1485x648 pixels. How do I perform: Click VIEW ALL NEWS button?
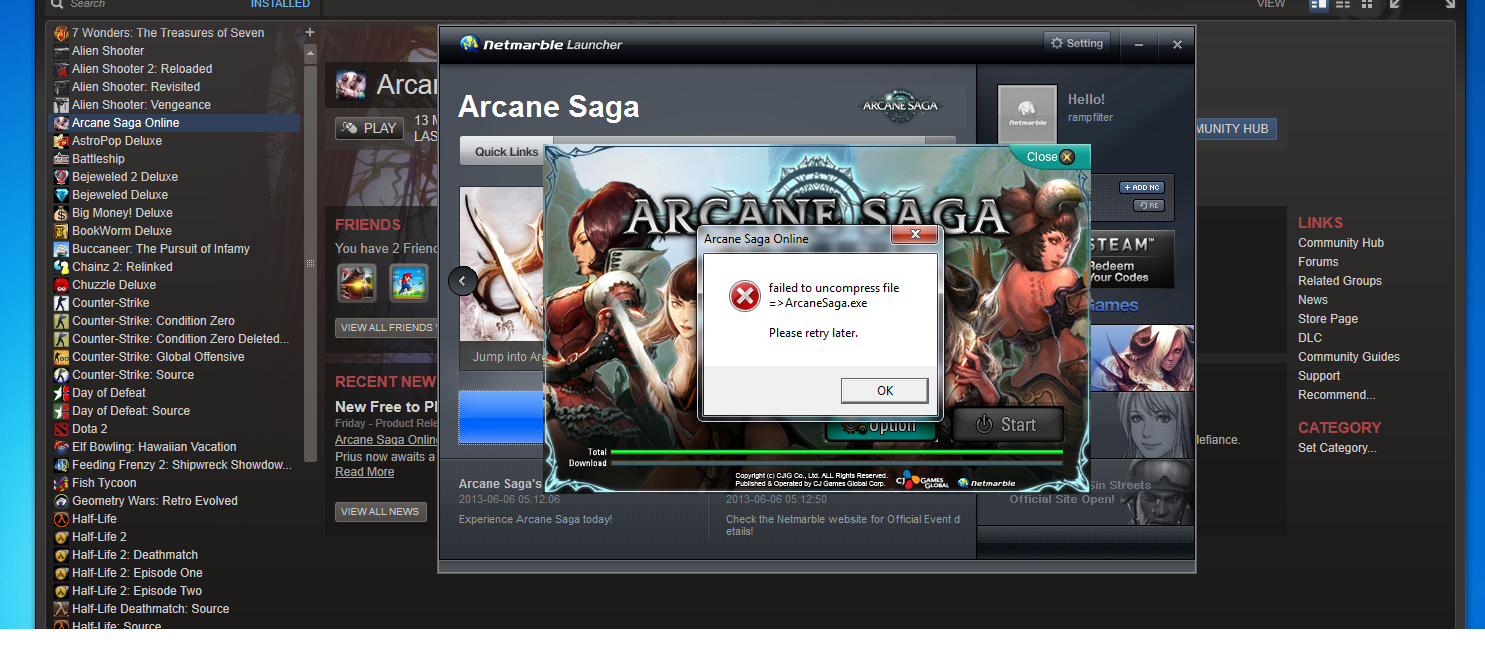point(380,512)
